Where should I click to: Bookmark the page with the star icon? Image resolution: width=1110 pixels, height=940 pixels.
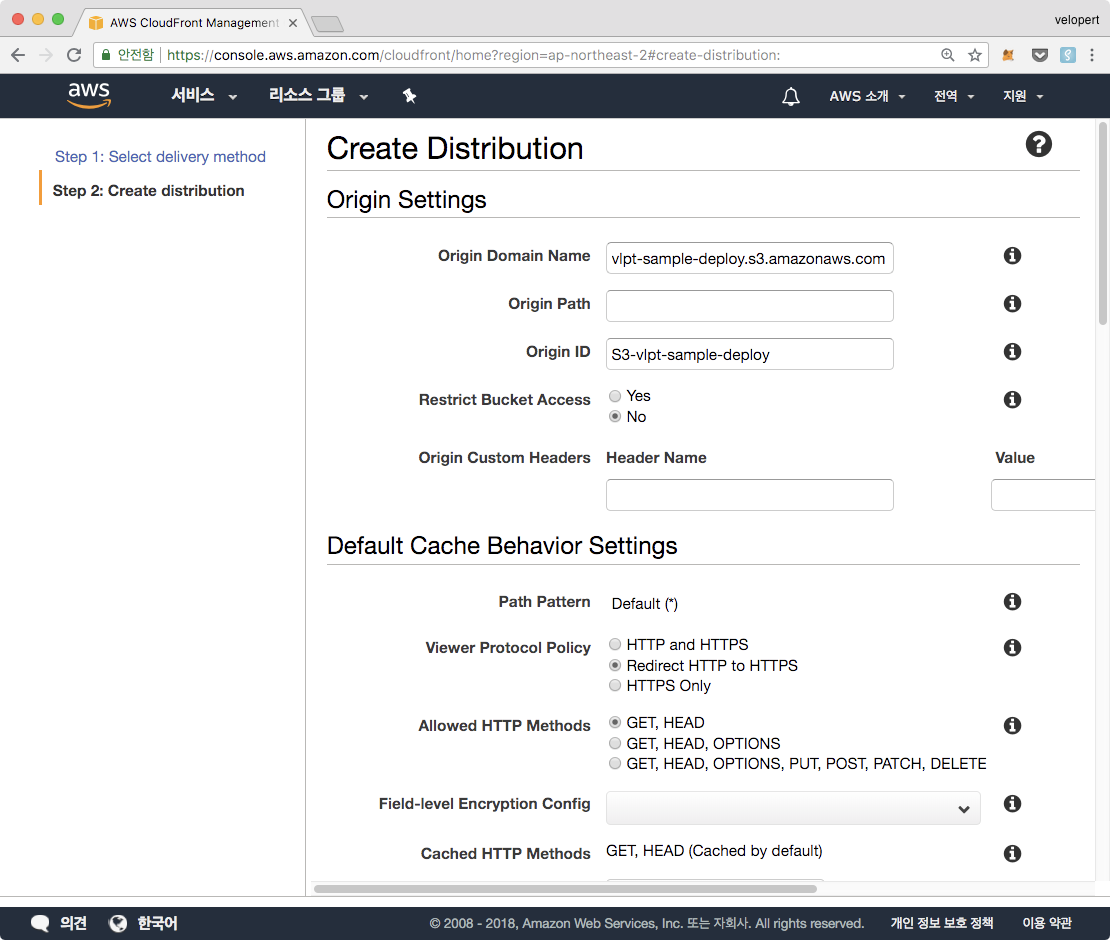coord(975,55)
